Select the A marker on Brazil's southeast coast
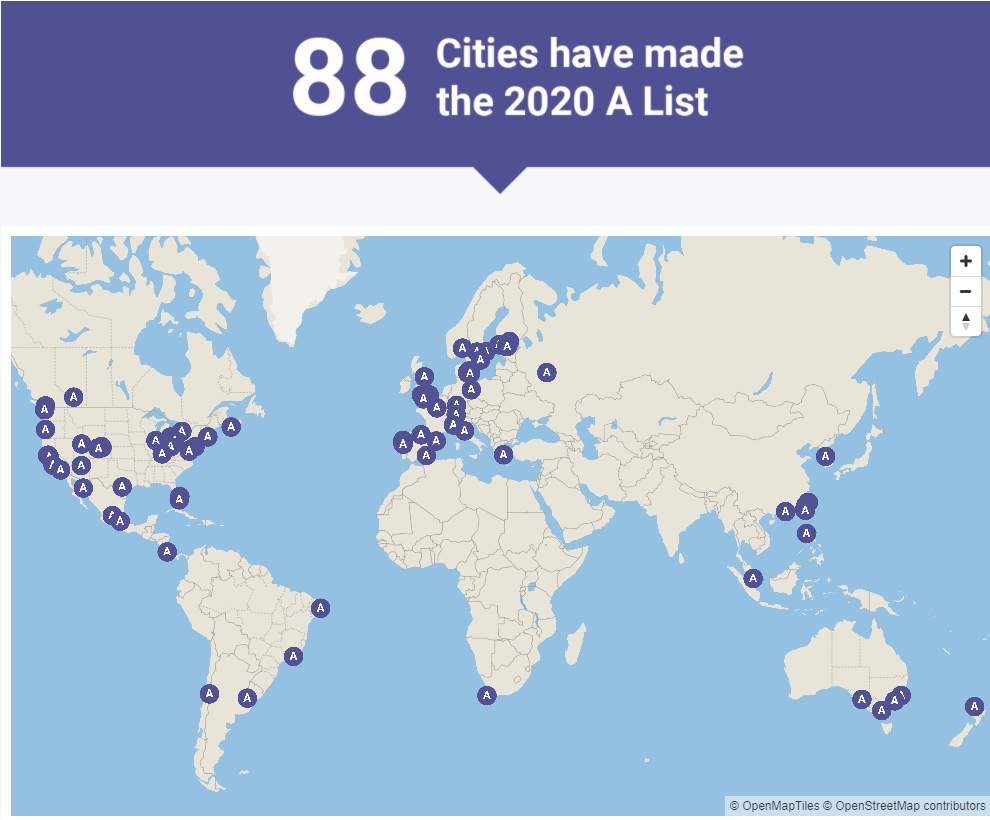 tap(293, 657)
